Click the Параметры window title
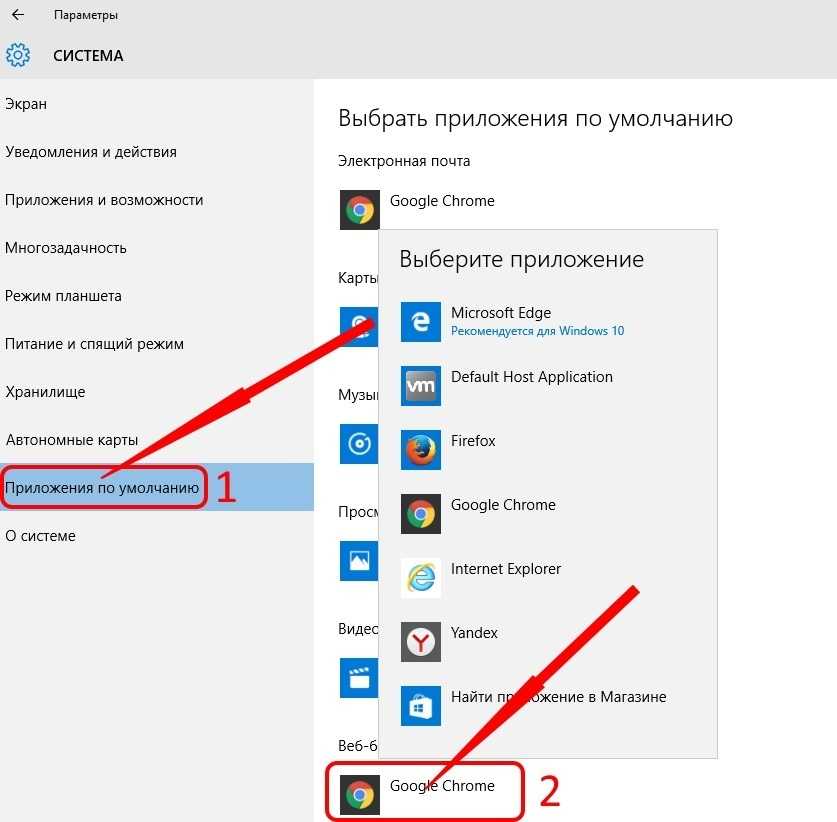 86,15
